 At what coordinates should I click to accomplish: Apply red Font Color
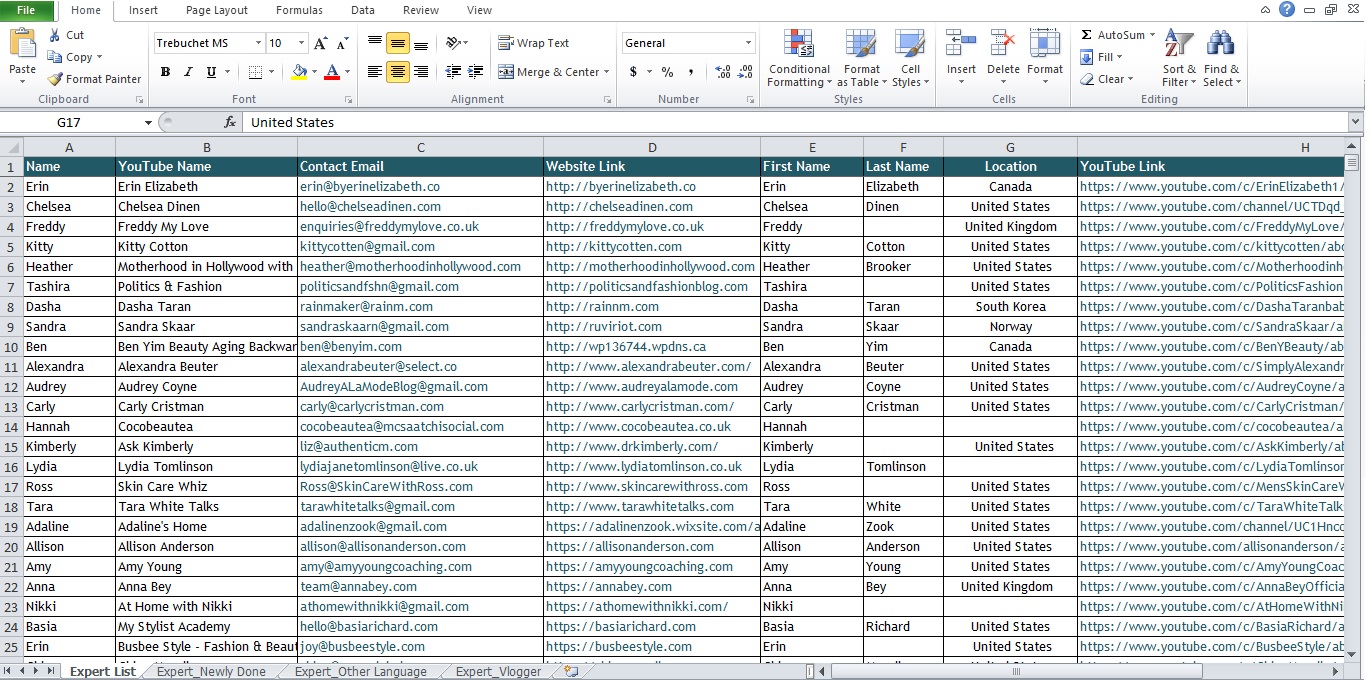332,72
